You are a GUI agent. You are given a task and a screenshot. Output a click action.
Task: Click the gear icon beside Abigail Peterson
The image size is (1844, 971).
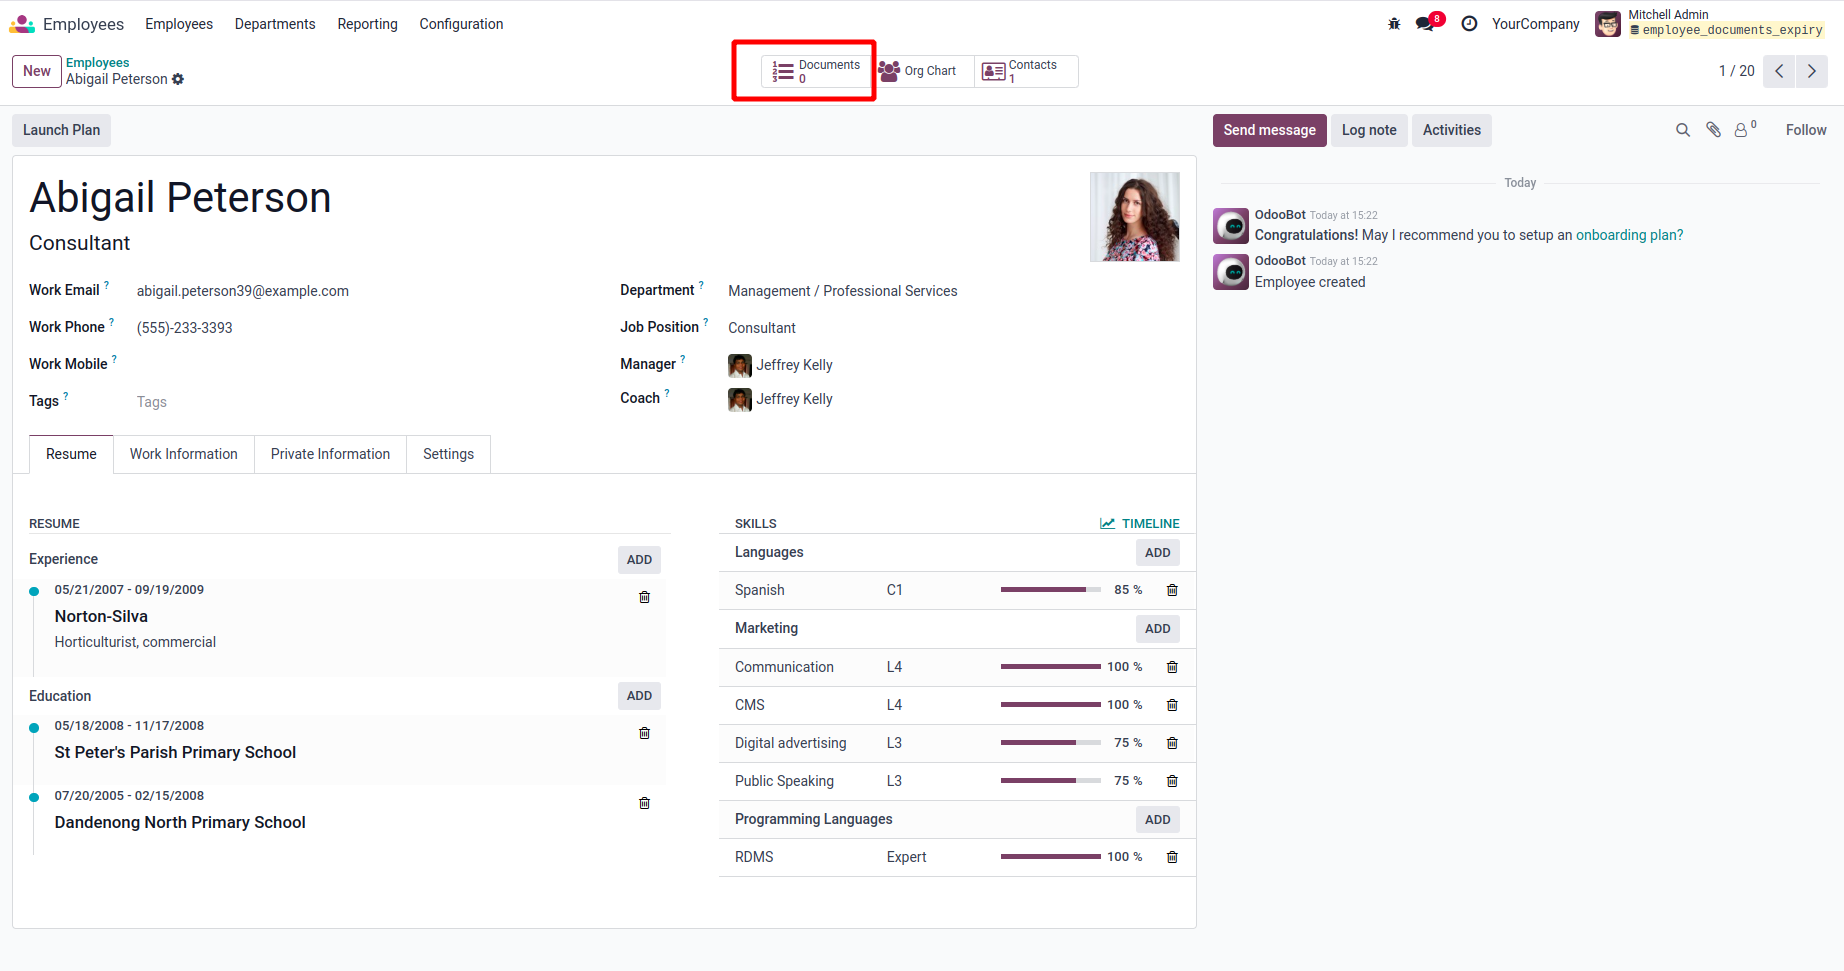pyautogui.click(x=178, y=80)
